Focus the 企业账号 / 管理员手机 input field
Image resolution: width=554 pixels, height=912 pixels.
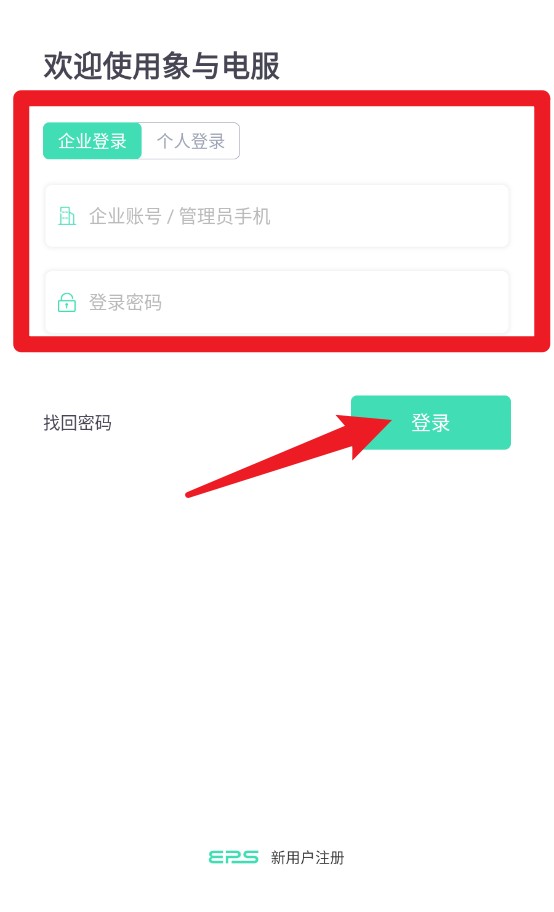point(277,216)
